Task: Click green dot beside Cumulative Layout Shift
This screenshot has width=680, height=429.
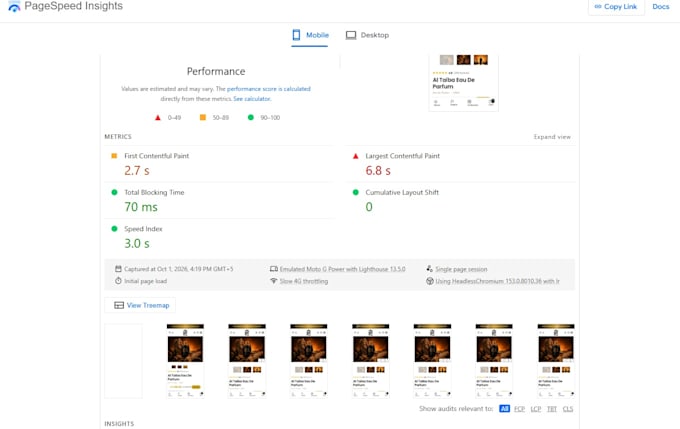Action: (356, 192)
